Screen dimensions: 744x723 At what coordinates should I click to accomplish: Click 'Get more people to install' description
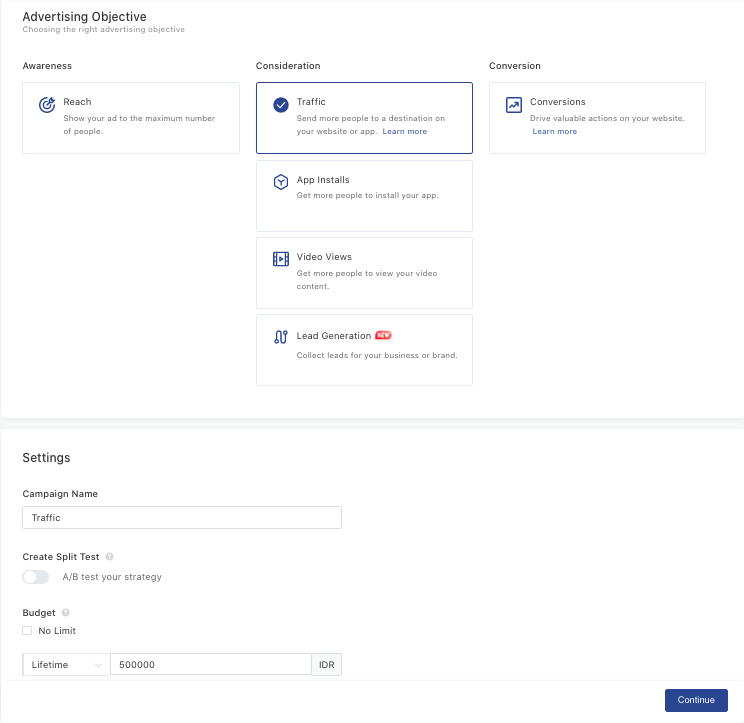click(x=367, y=195)
